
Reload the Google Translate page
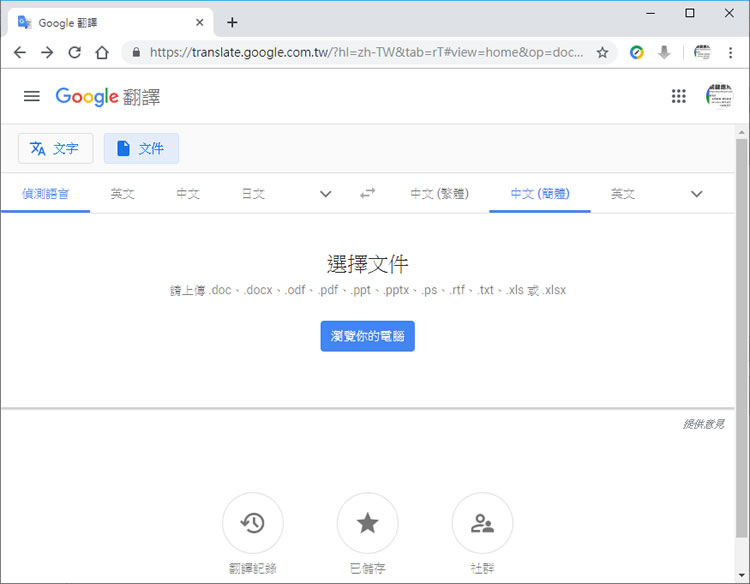click(75, 52)
